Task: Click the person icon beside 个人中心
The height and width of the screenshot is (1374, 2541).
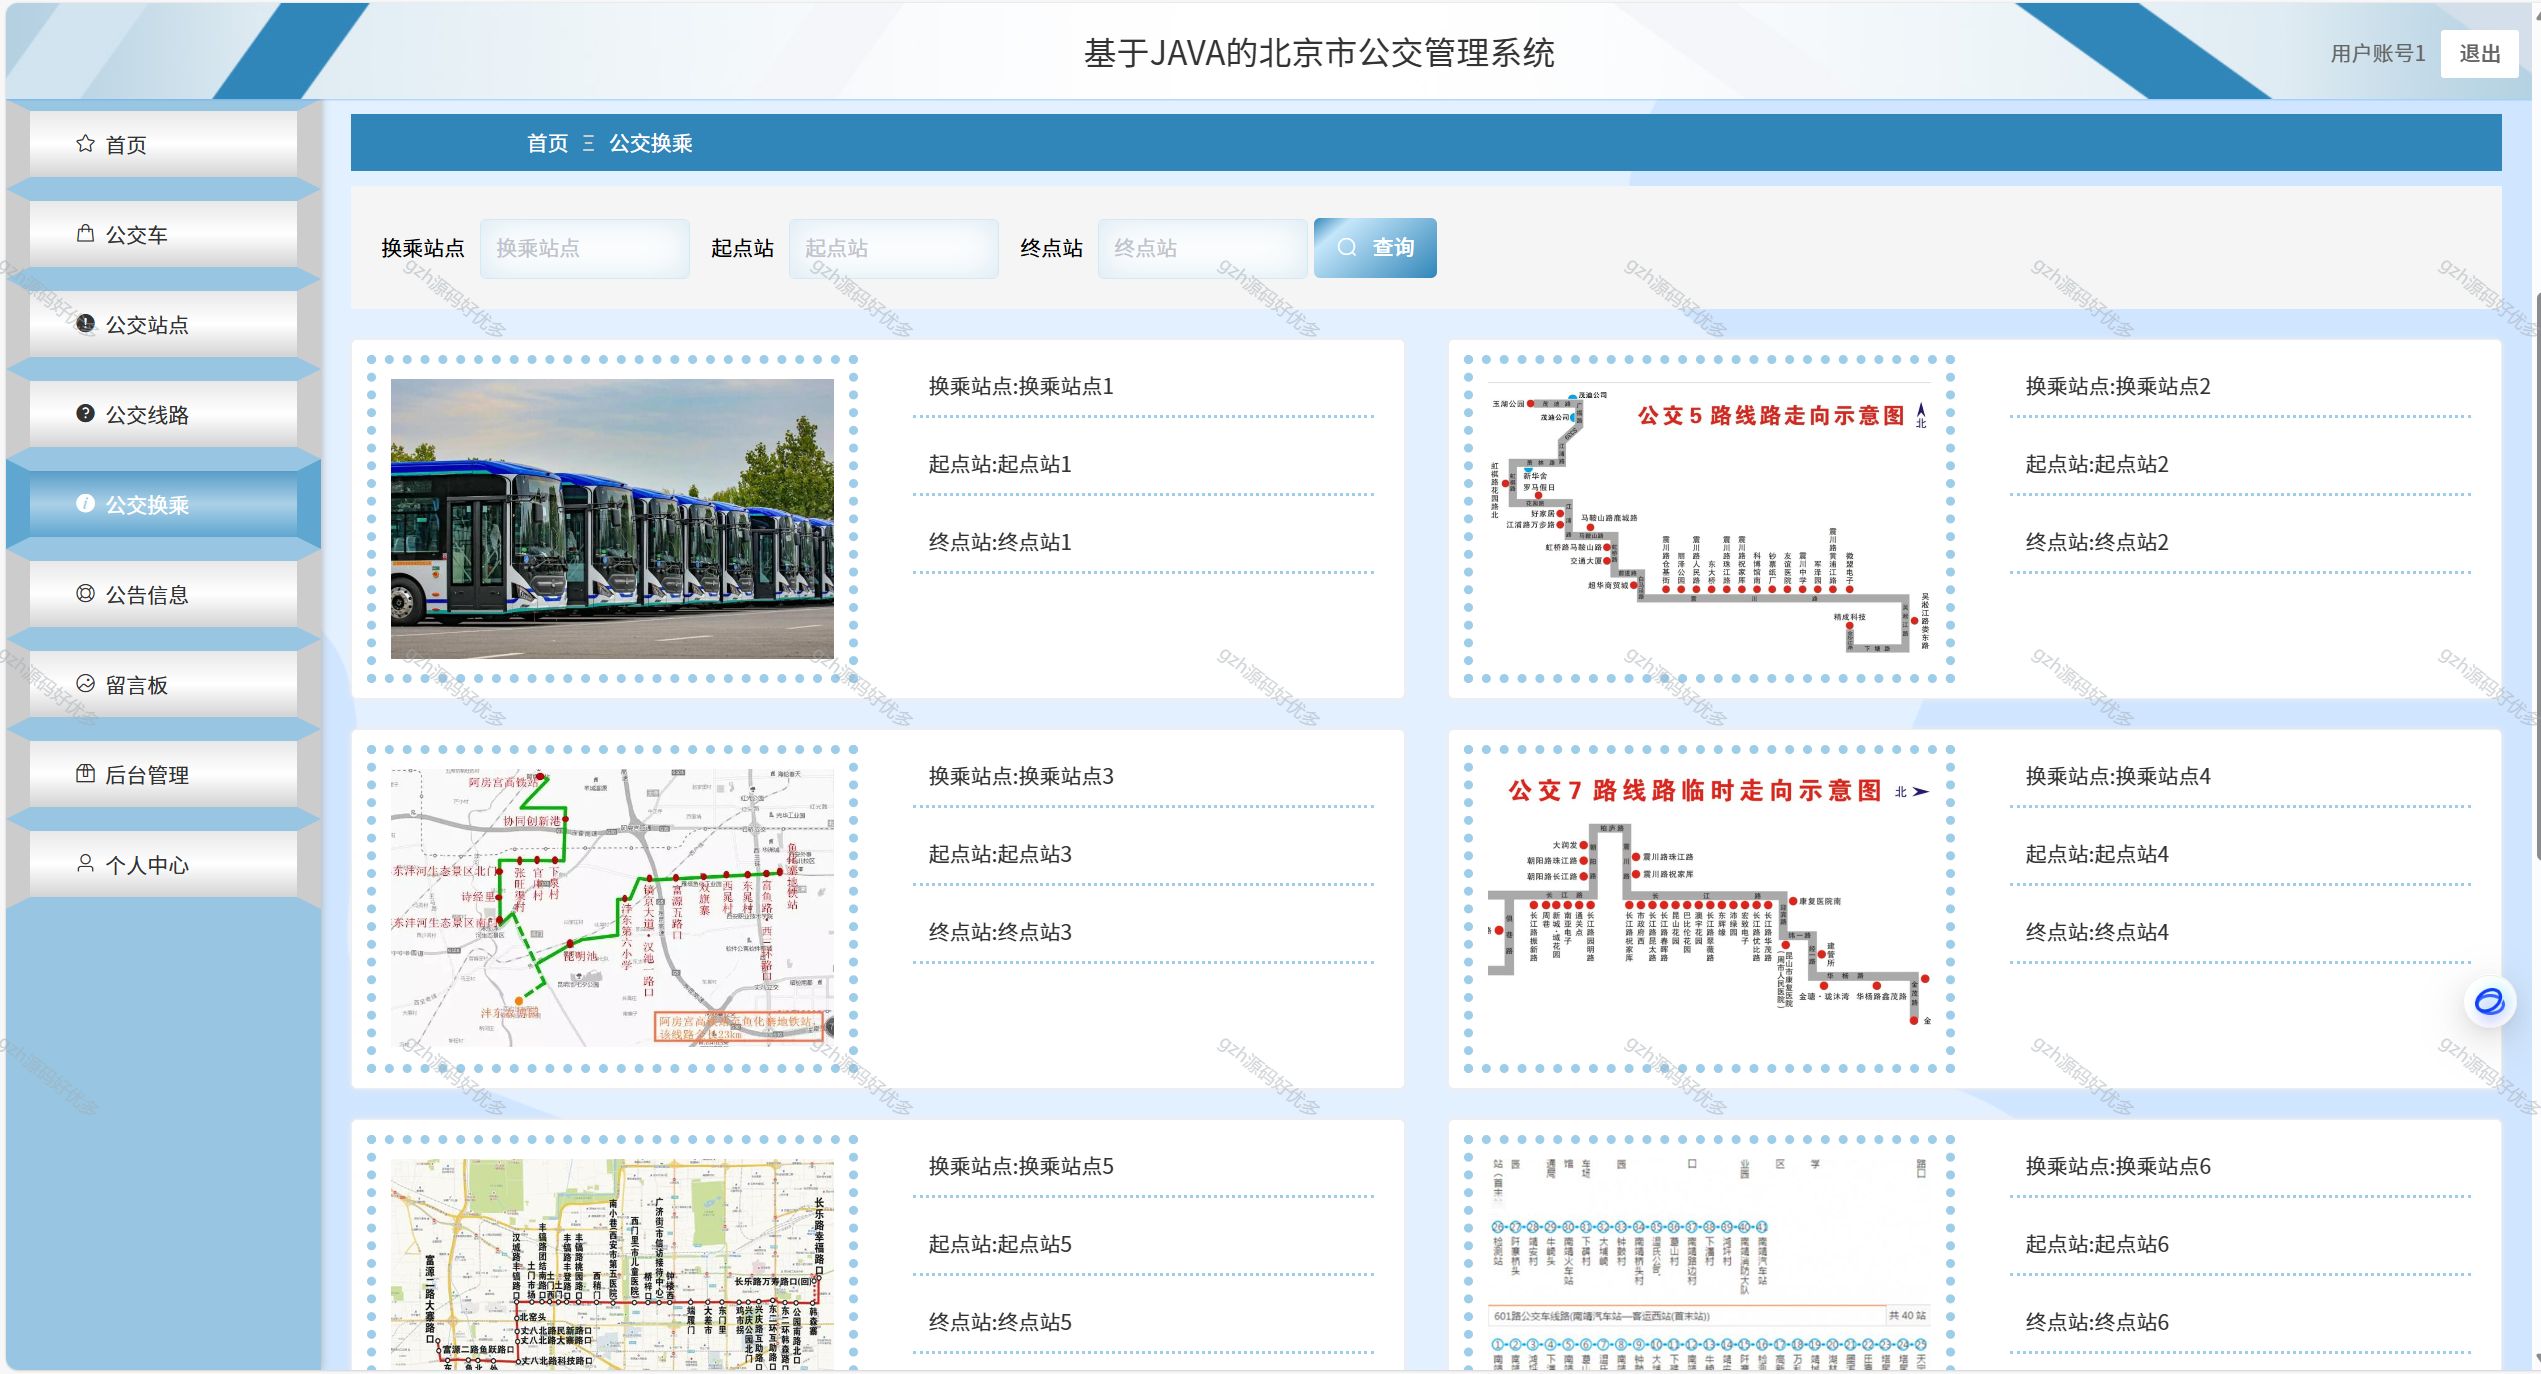Action: (x=85, y=864)
